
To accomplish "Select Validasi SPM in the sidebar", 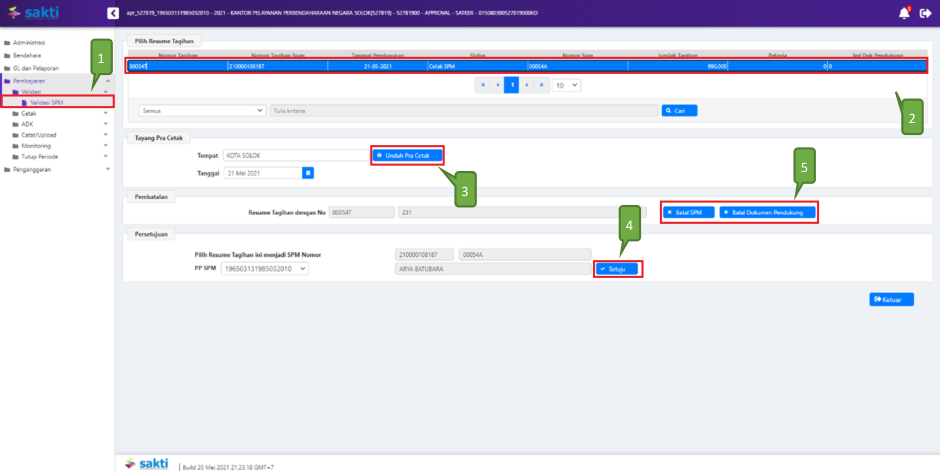I will pyautogui.click(x=47, y=102).
